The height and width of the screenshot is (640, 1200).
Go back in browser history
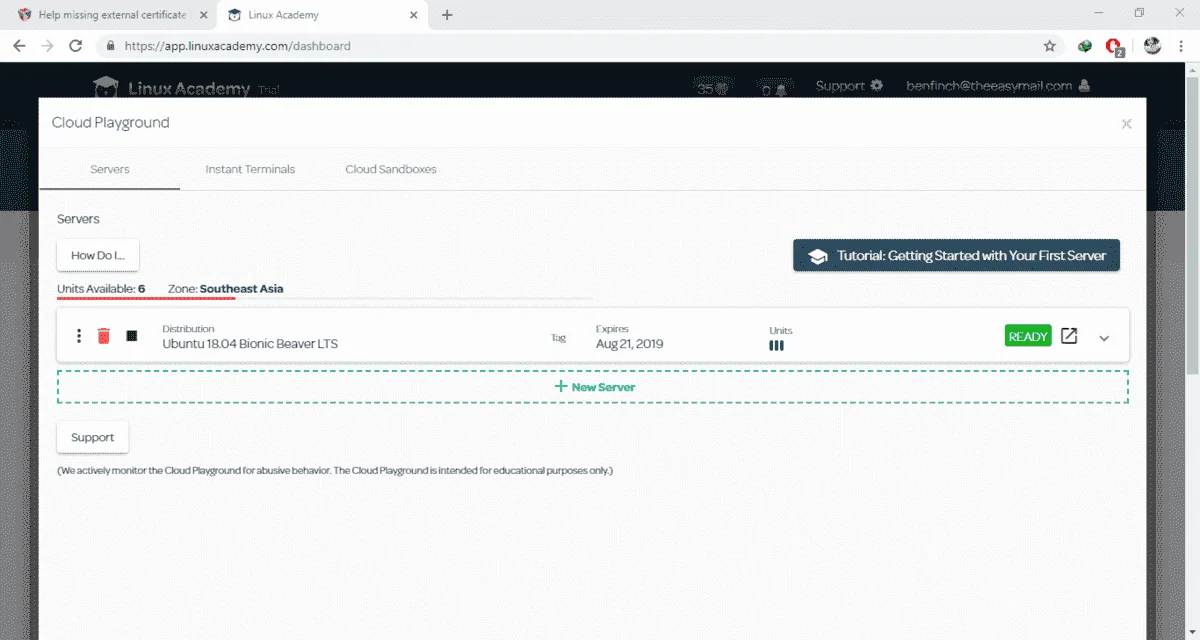20,46
